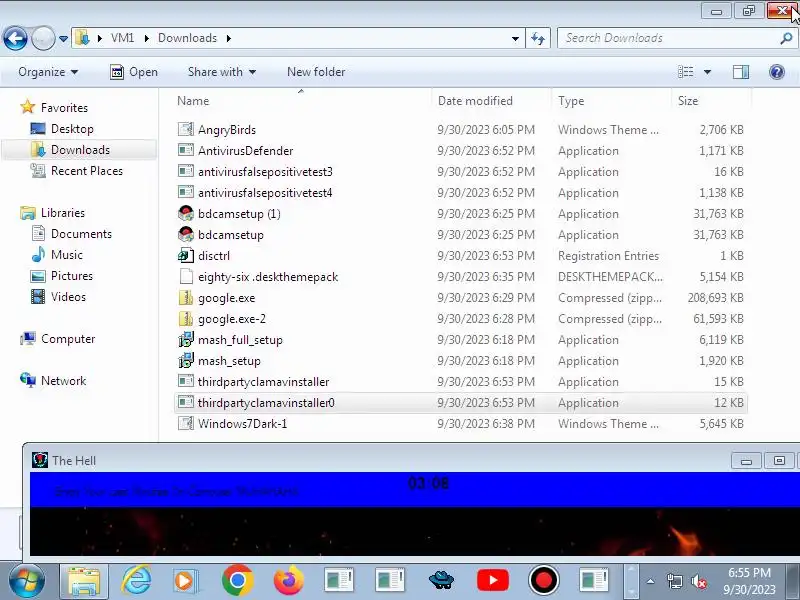Select the AntivirusDefender application icon
This screenshot has width=800, height=600.
point(186,150)
